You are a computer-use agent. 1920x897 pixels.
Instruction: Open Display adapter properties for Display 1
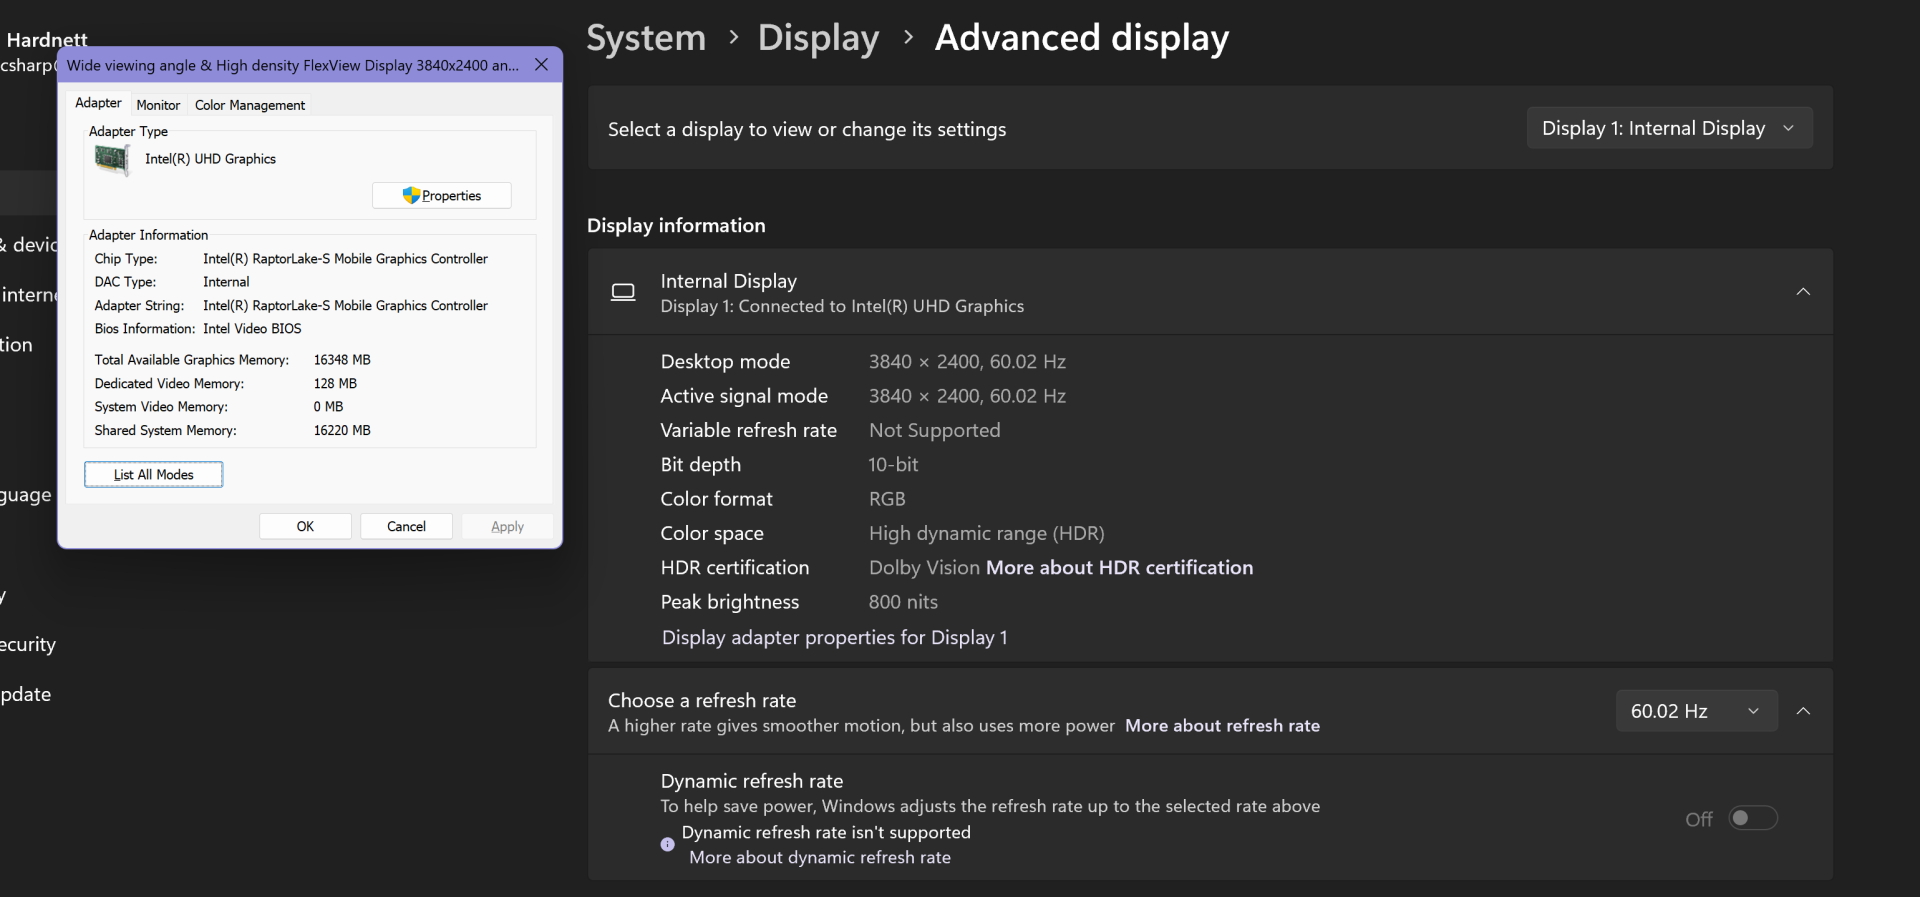834,638
